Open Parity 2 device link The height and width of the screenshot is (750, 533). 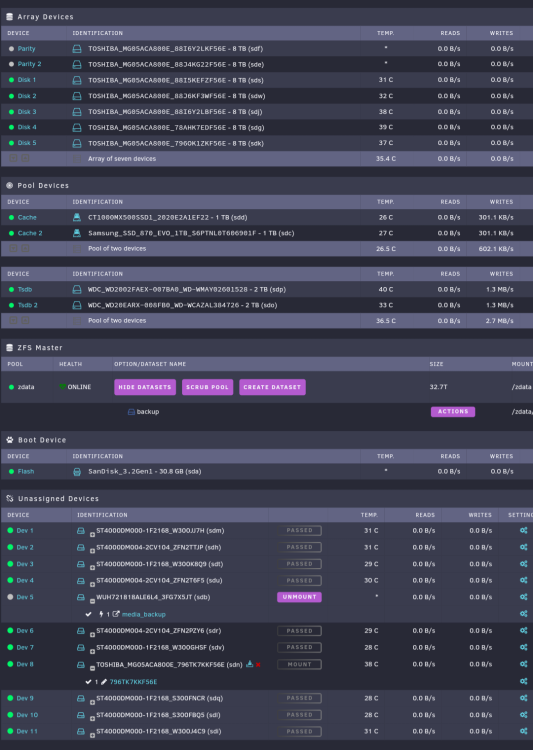(29, 64)
